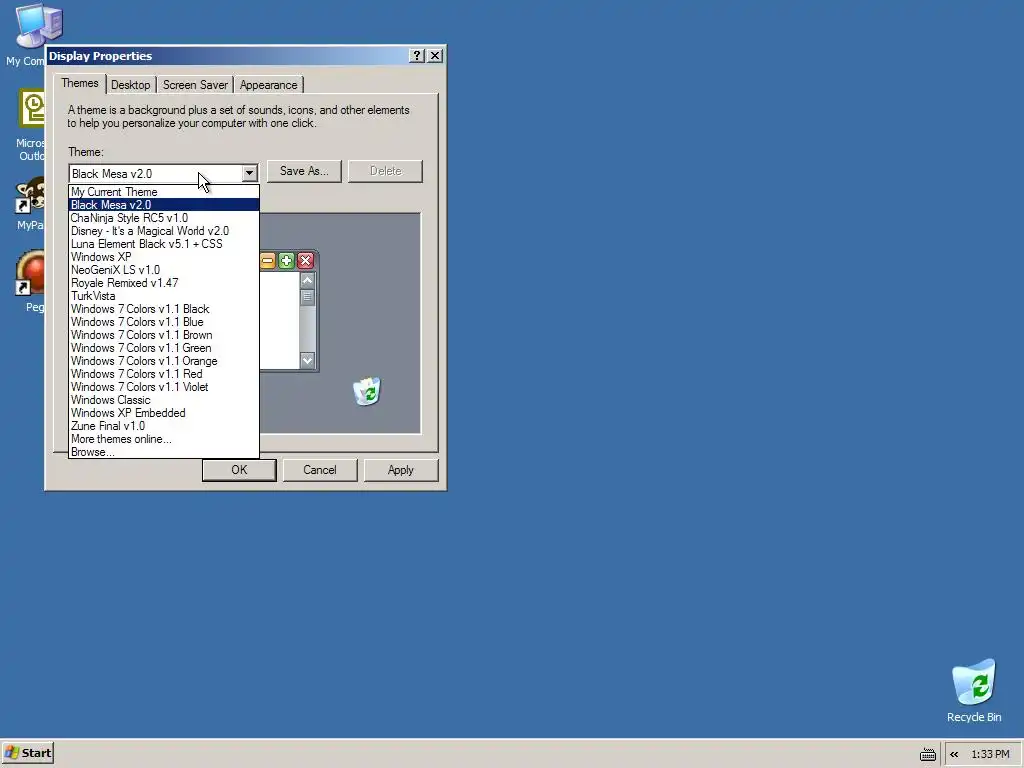This screenshot has width=1024, height=768.
Task: Choose Windows 7 Colors v1.1 Black
Action: coord(164,309)
